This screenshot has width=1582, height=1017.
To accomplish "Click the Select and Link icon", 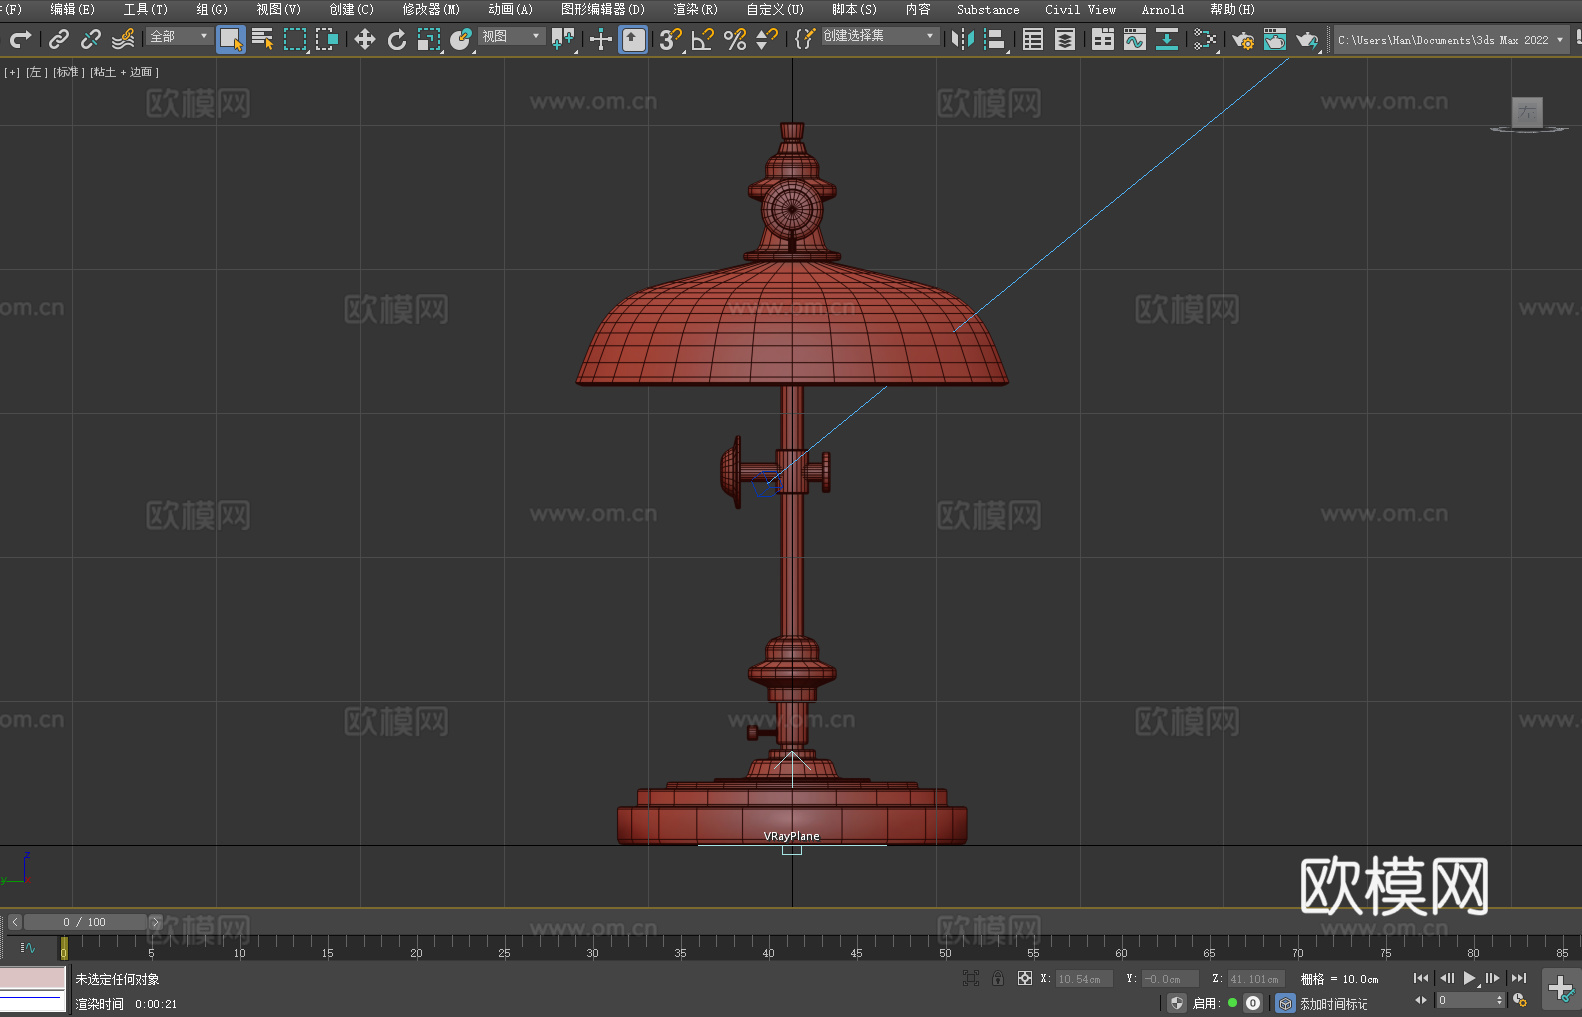I will click(x=59, y=39).
